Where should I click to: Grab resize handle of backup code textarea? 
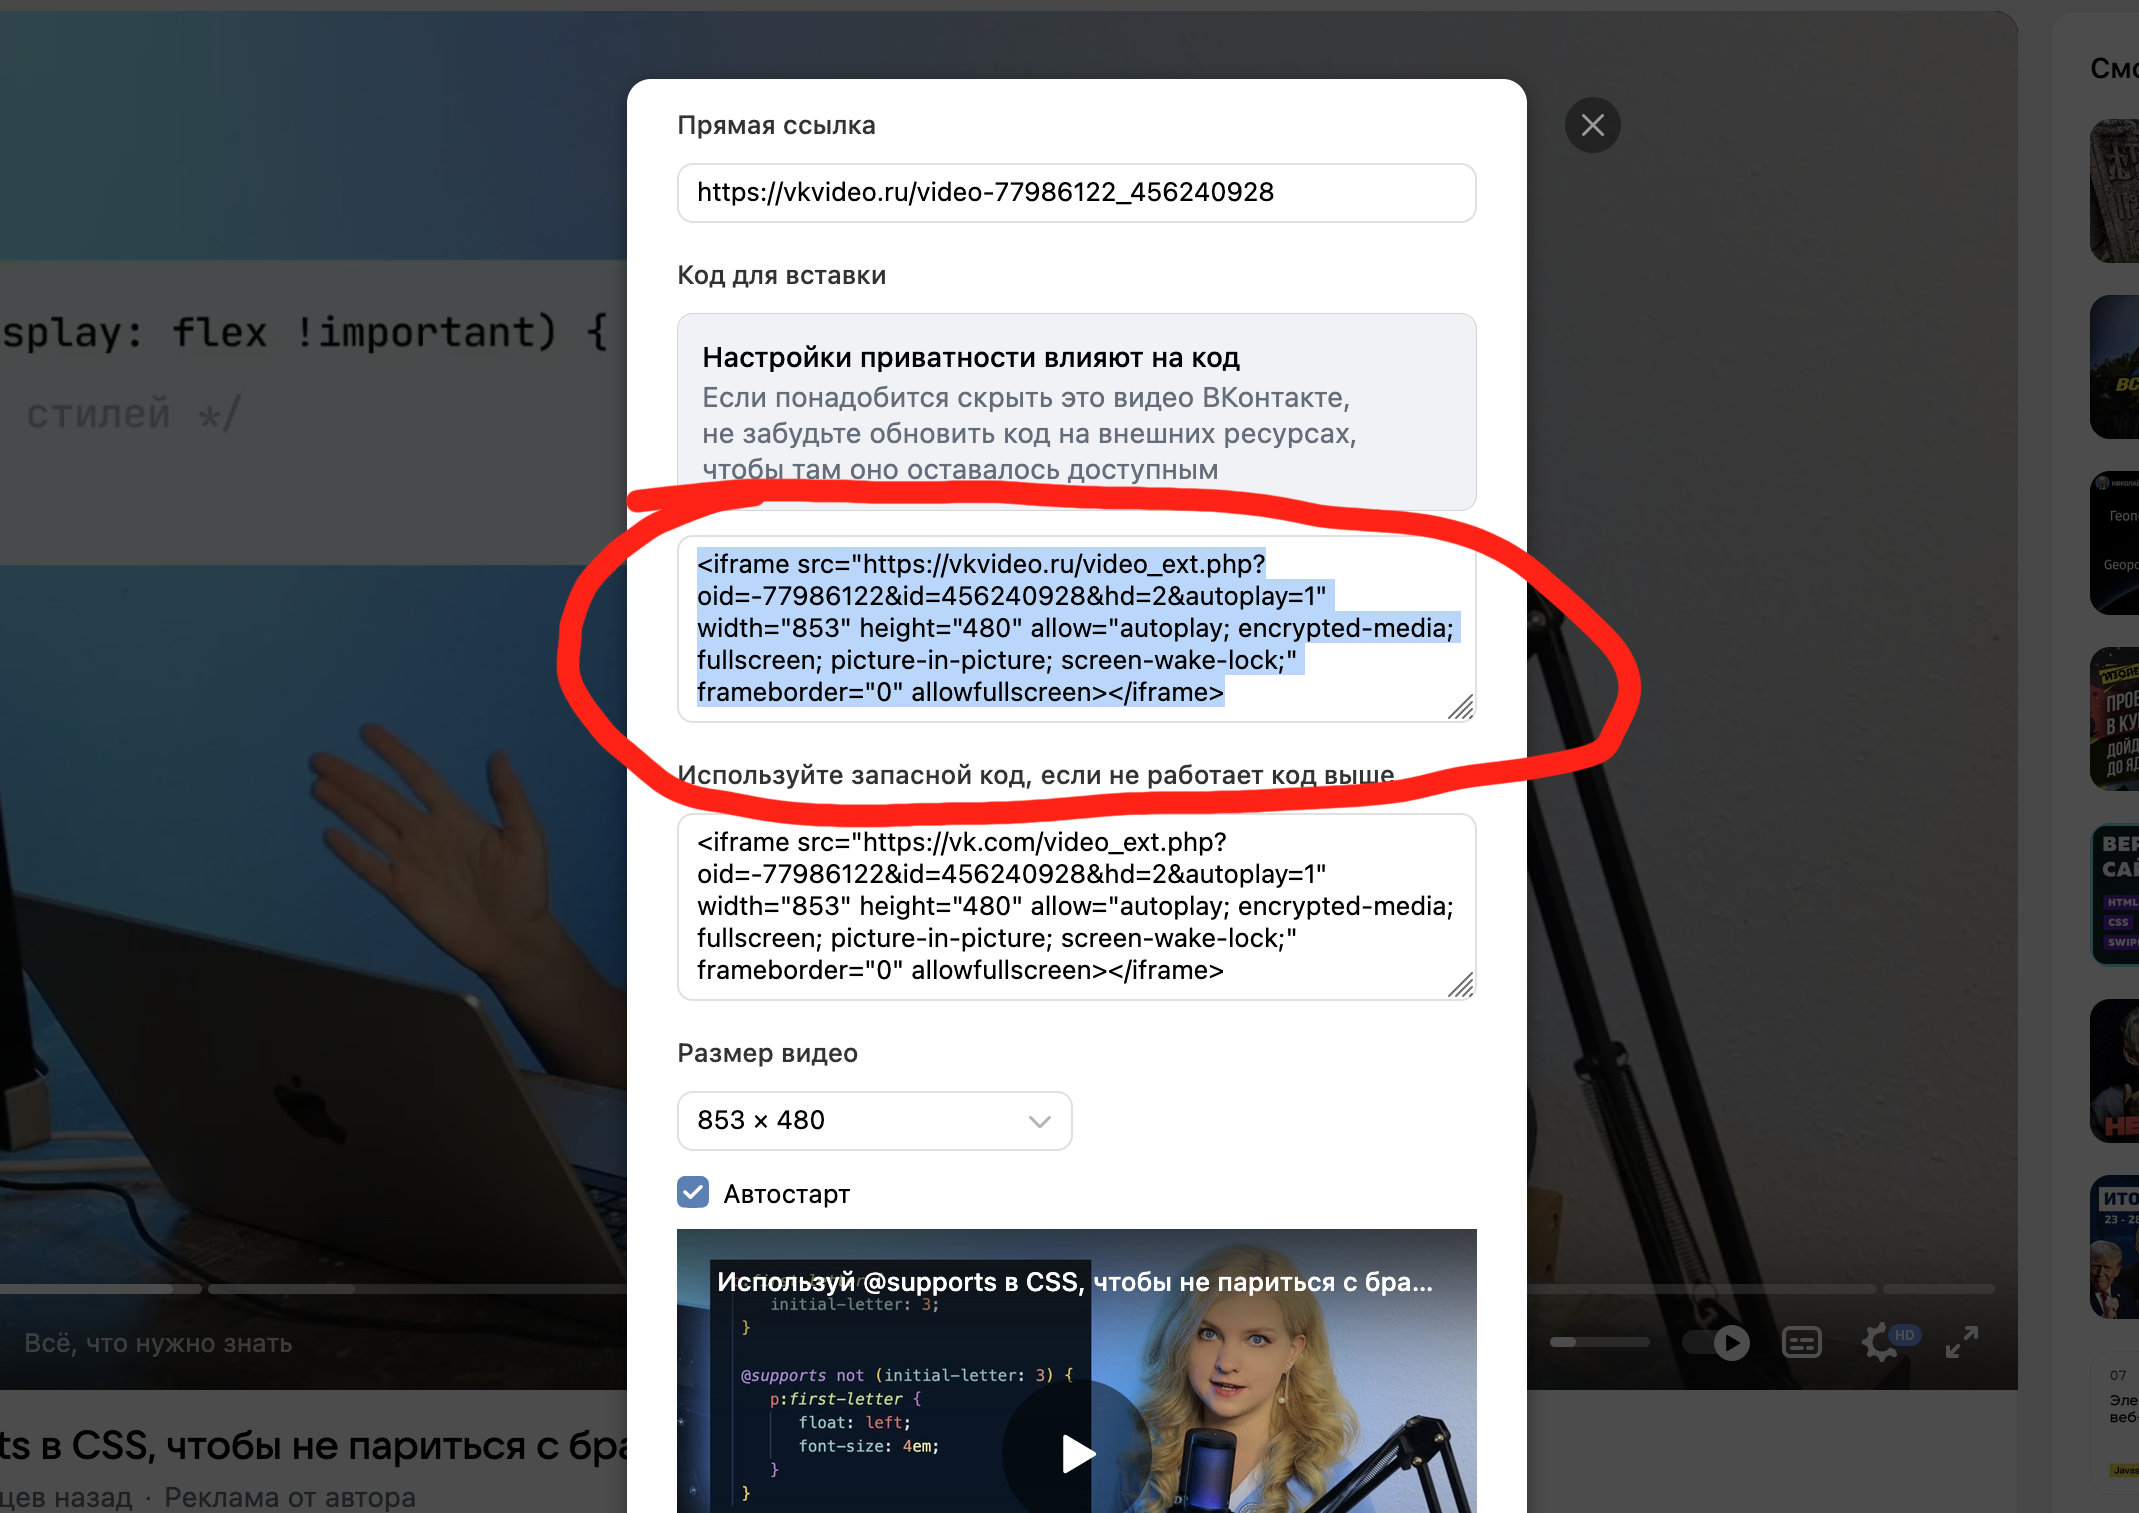click(1461, 986)
